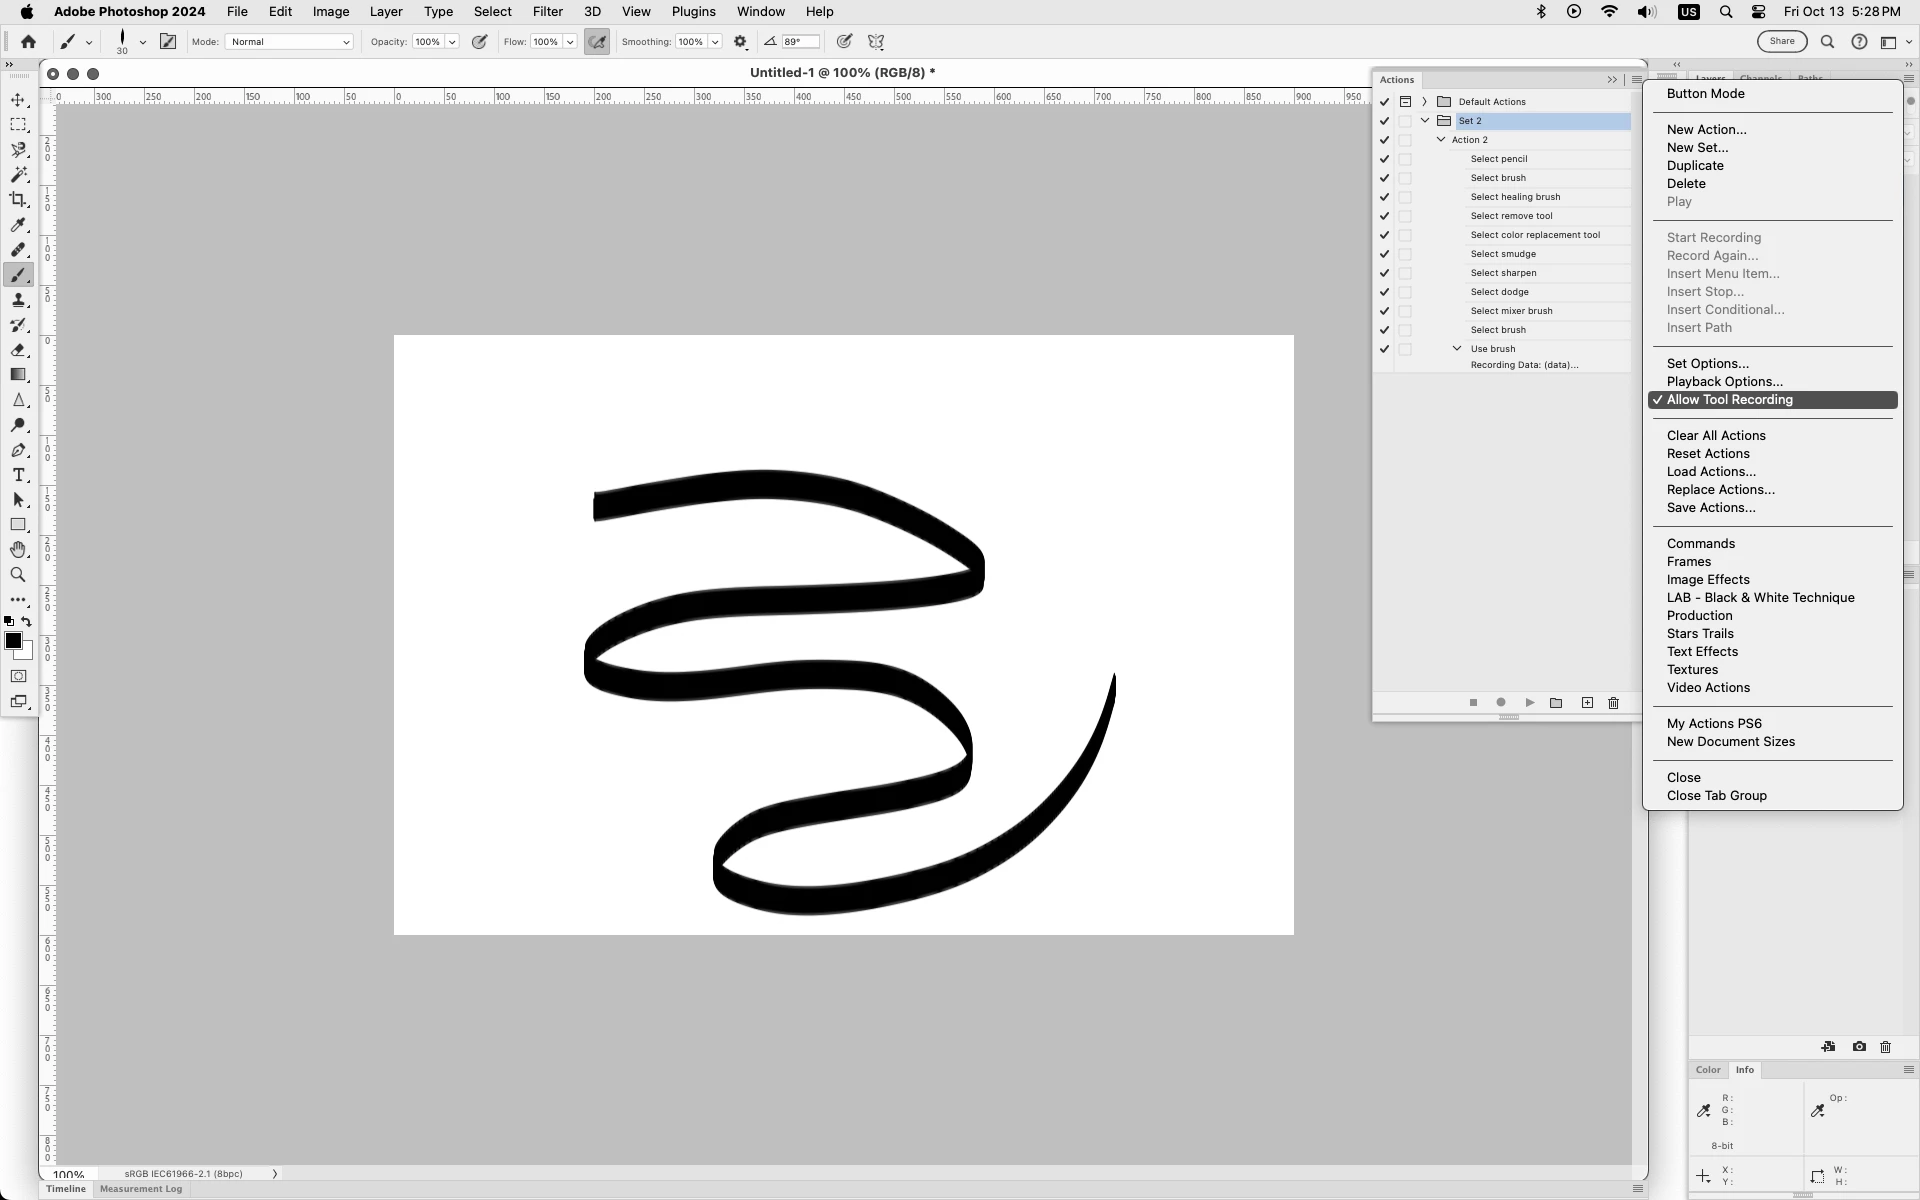Click the Delete trash icon in Actions panel
1920x1200 pixels.
click(1613, 703)
